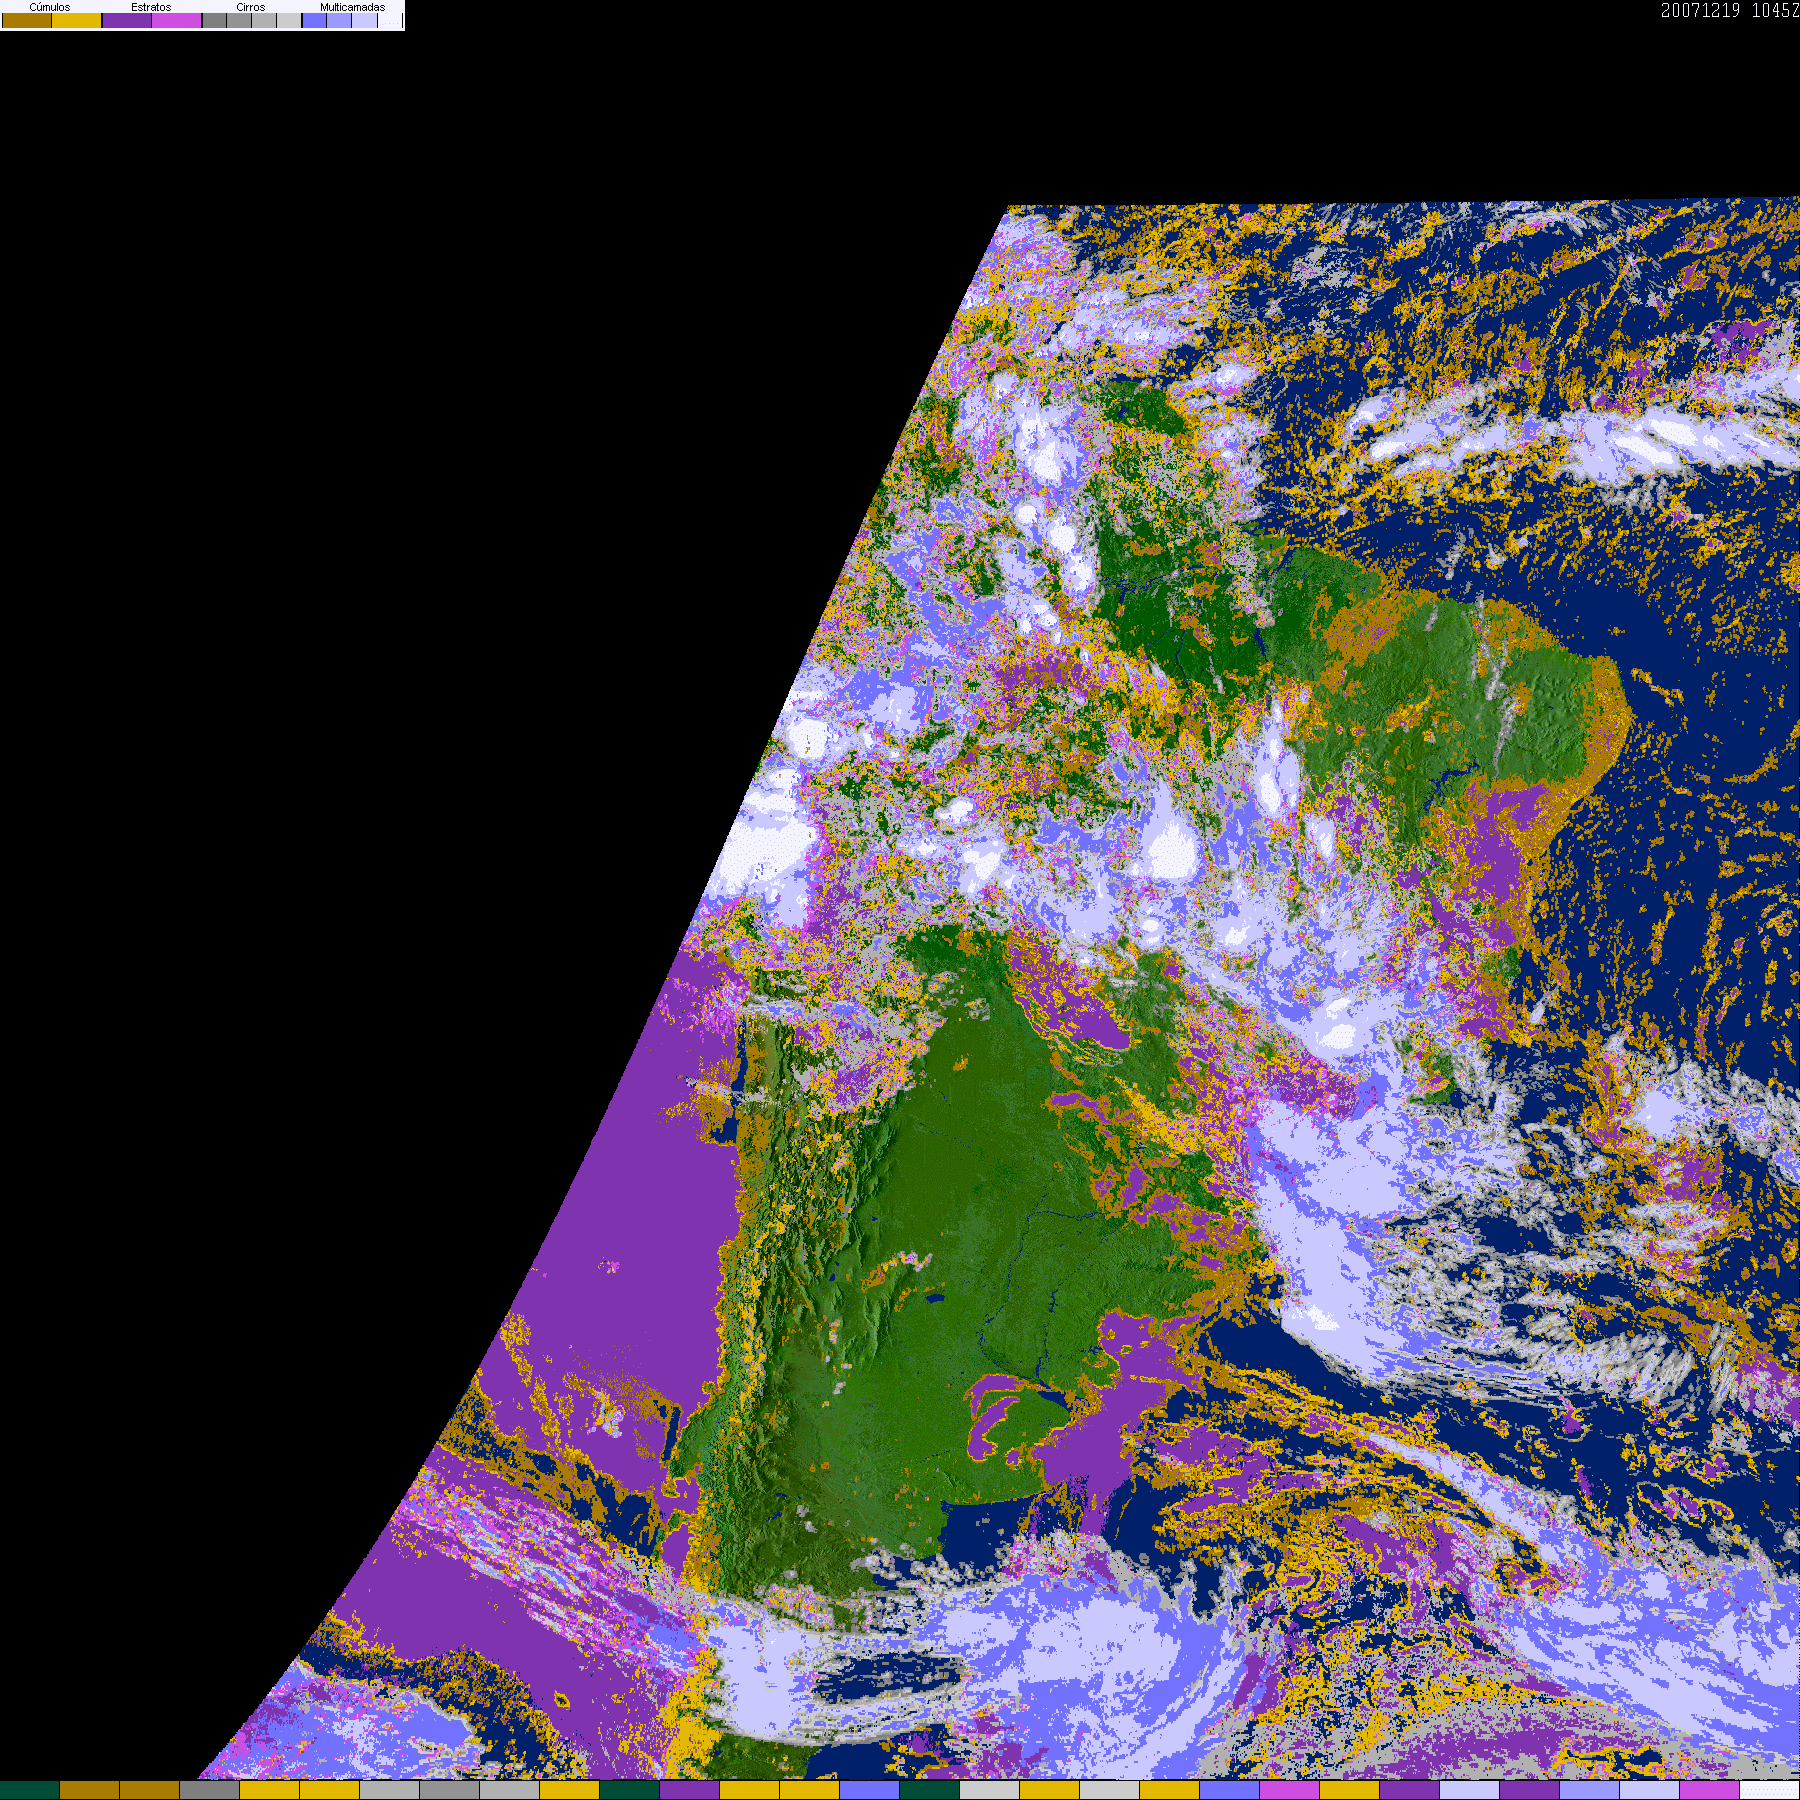Select the saturated blue Multicamadas legend swatch
This screenshot has width=1800, height=1800.
(315, 20)
